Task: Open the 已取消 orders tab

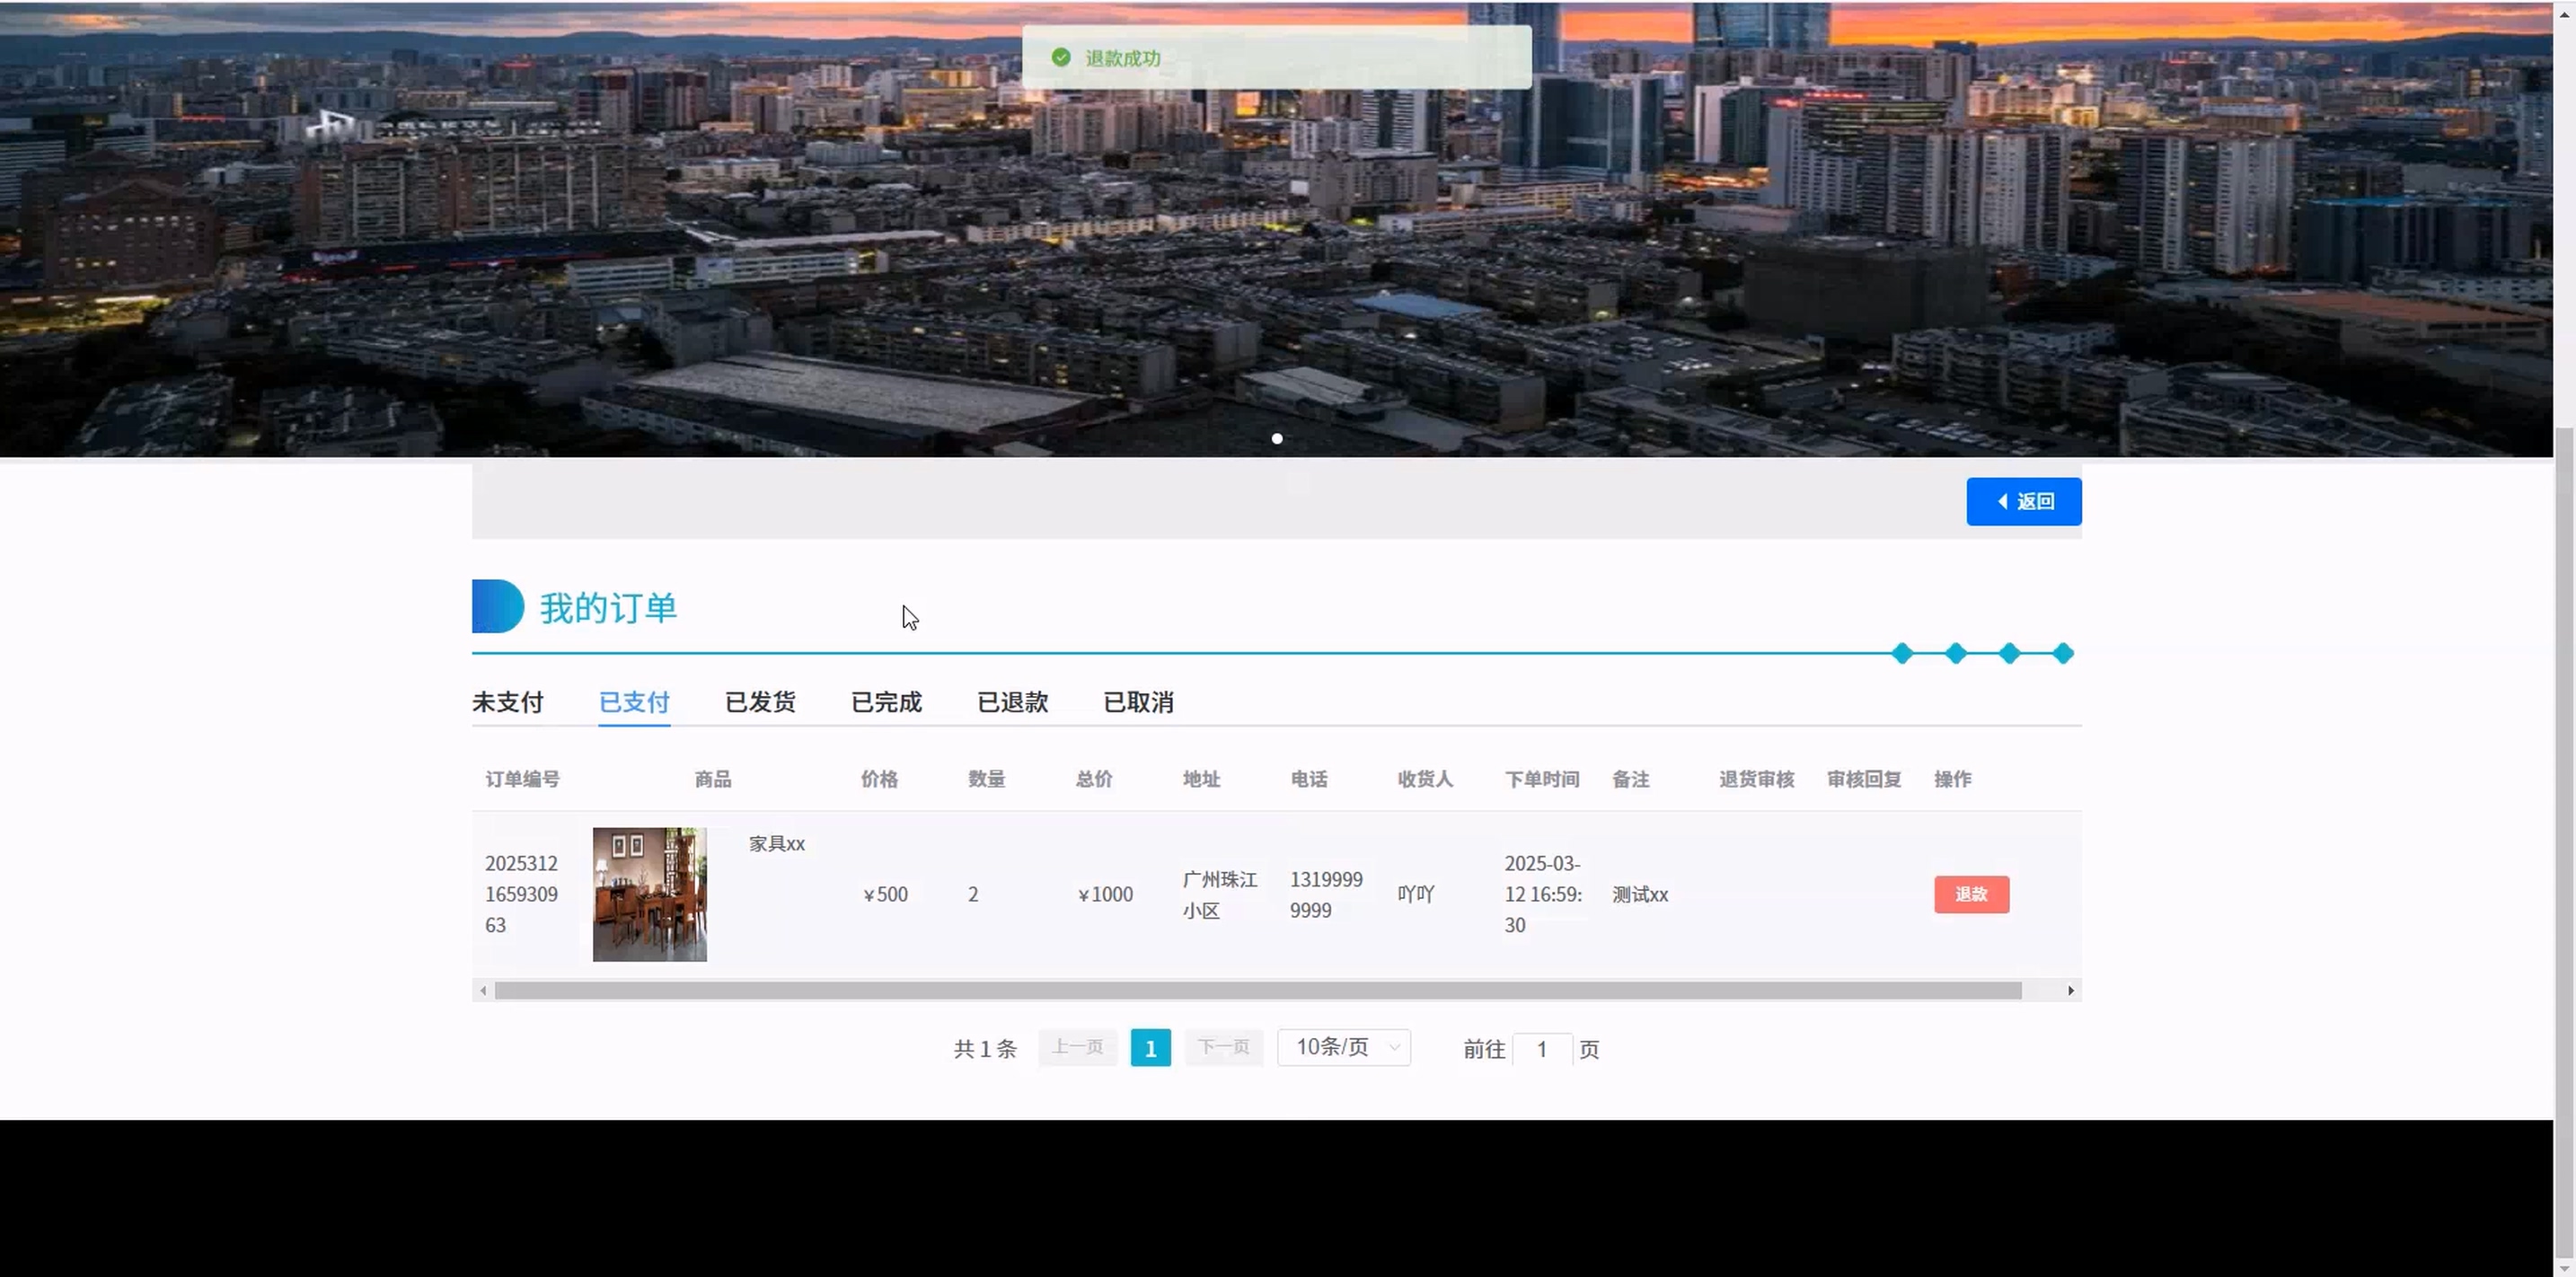Action: pos(1138,702)
